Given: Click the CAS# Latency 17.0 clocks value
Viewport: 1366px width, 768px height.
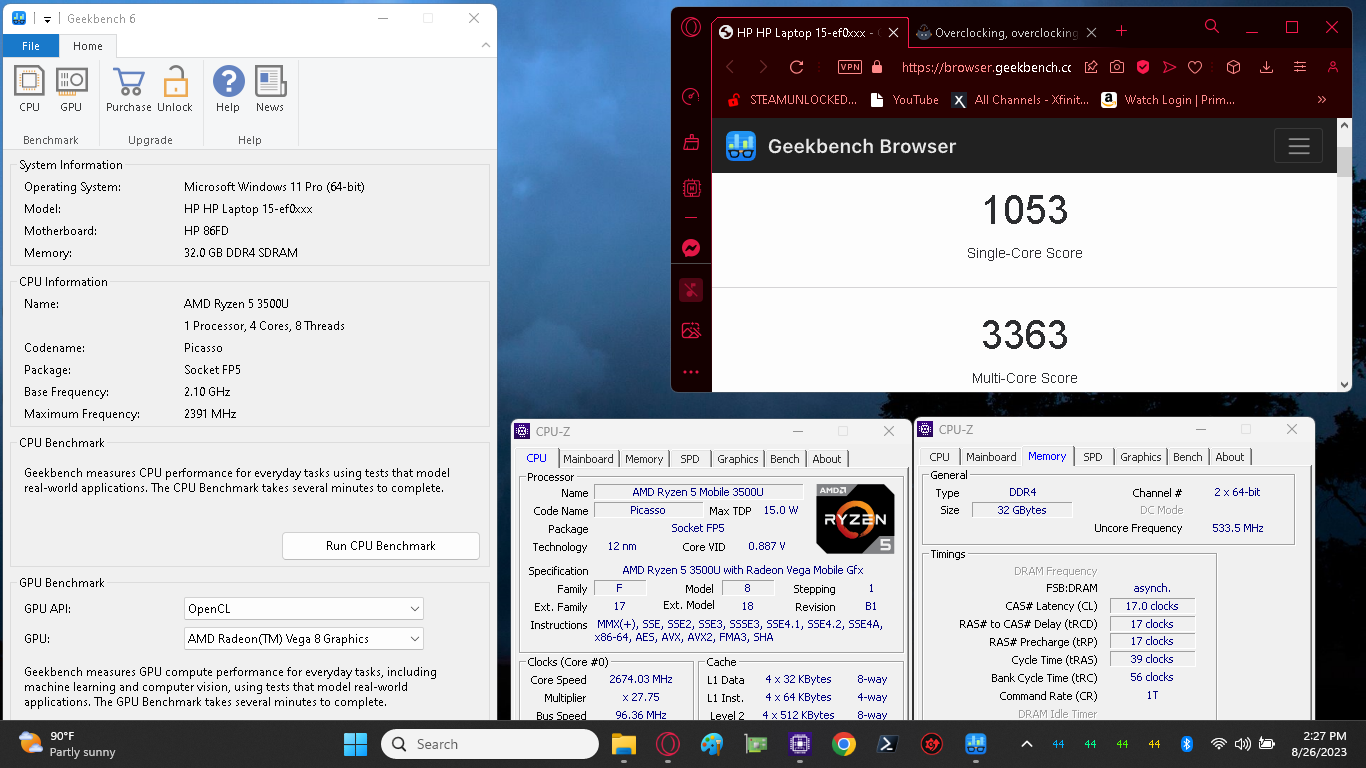Looking at the screenshot, I should coord(1152,606).
